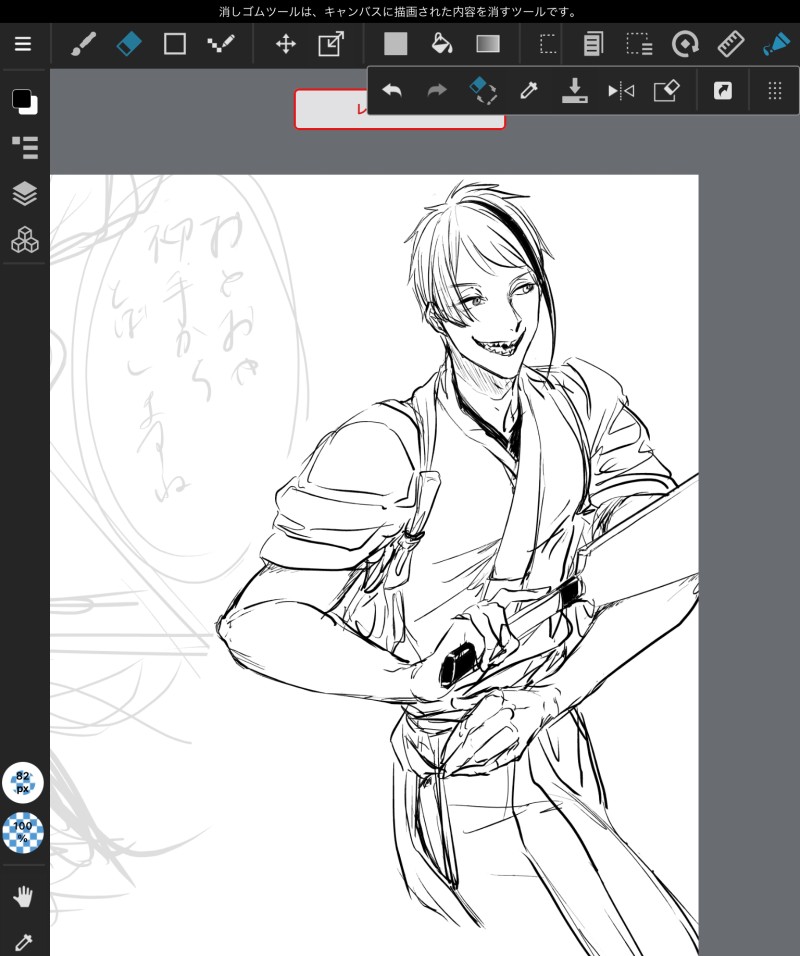Click the red-bordered notification button
The height and width of the screenshot is (956, 800).
coord(399,109)
